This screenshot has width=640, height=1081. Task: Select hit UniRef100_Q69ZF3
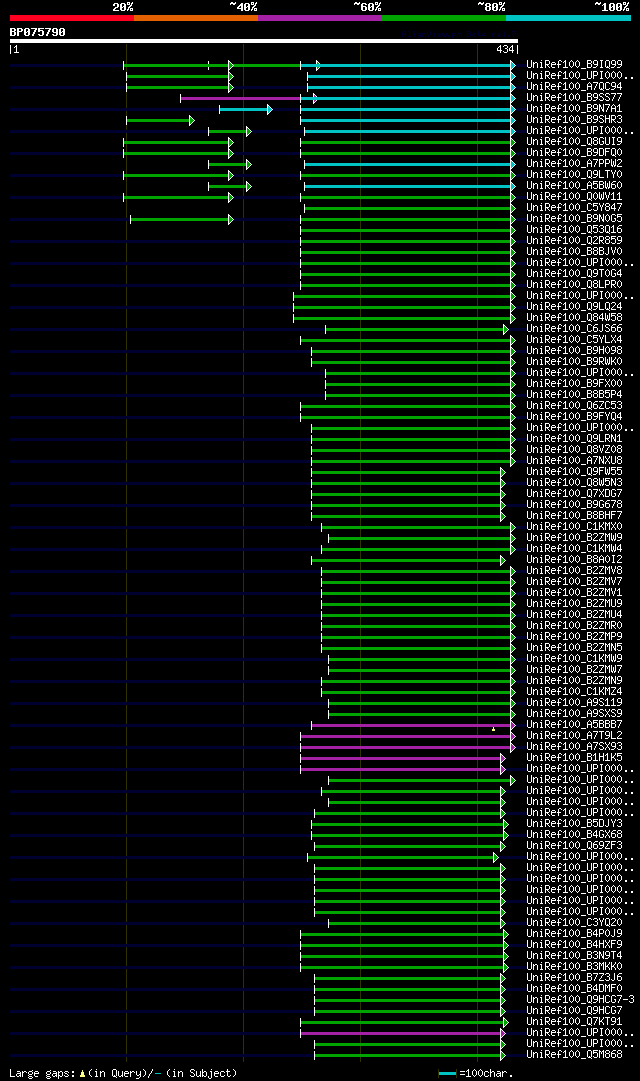click(x=574, y=846)
